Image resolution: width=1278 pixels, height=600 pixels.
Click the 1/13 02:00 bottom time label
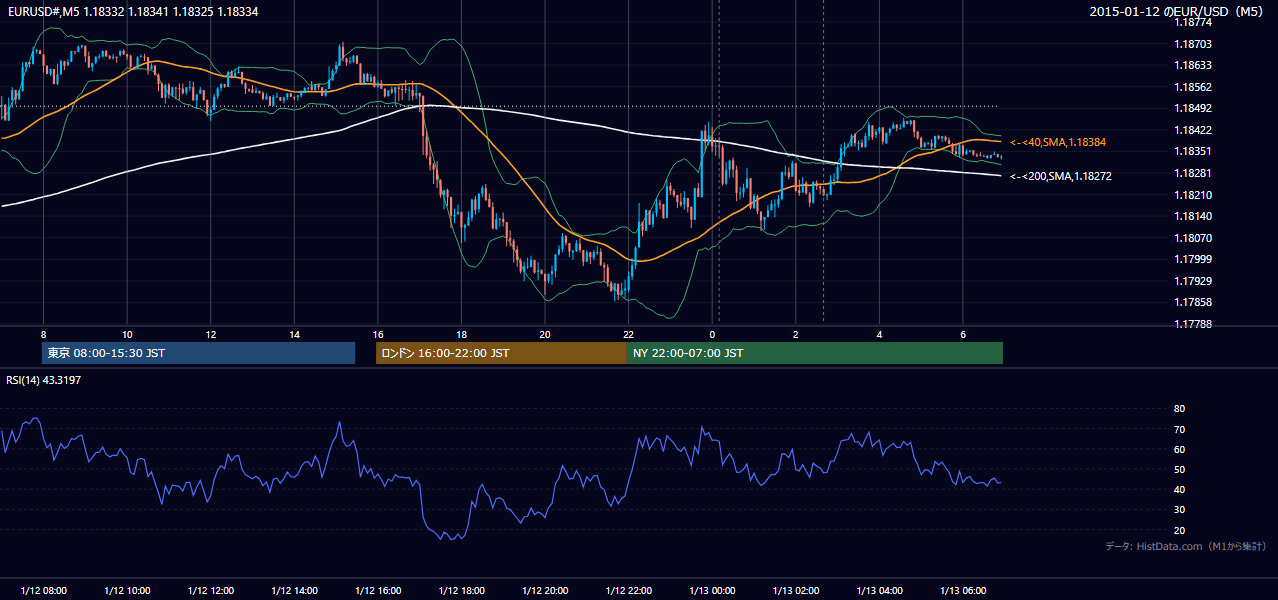795,590
